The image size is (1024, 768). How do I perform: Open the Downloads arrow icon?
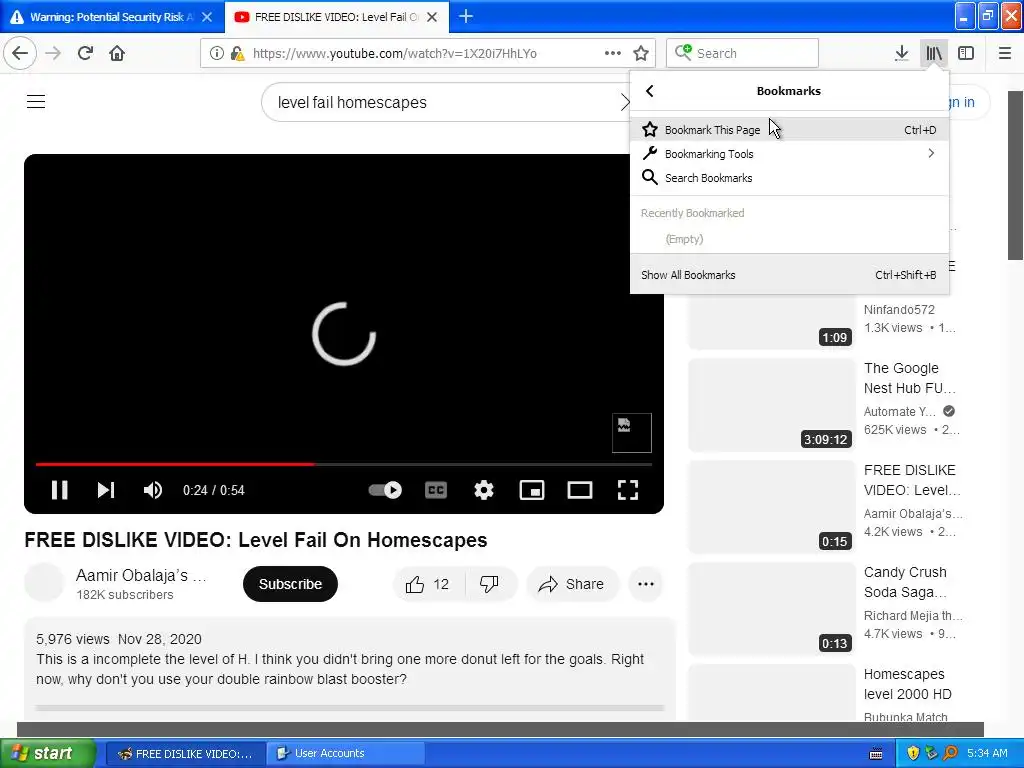(902, 53)
